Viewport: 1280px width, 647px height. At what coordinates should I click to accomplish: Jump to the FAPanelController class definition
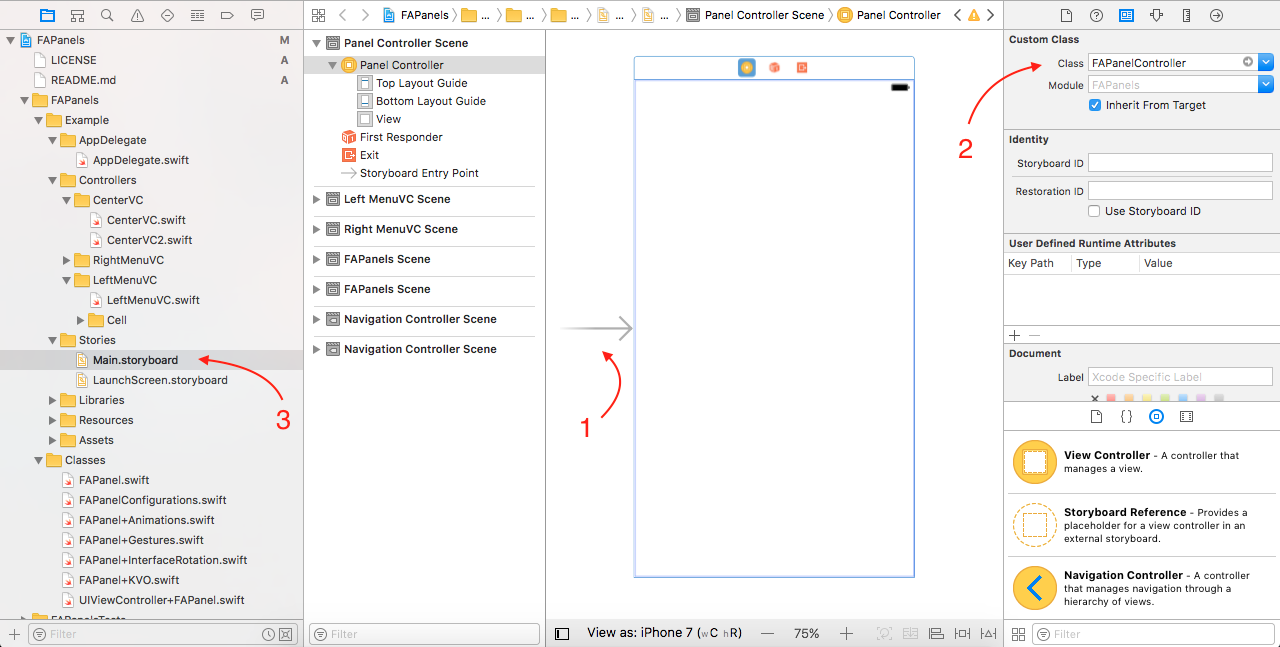click(1248, 62)
